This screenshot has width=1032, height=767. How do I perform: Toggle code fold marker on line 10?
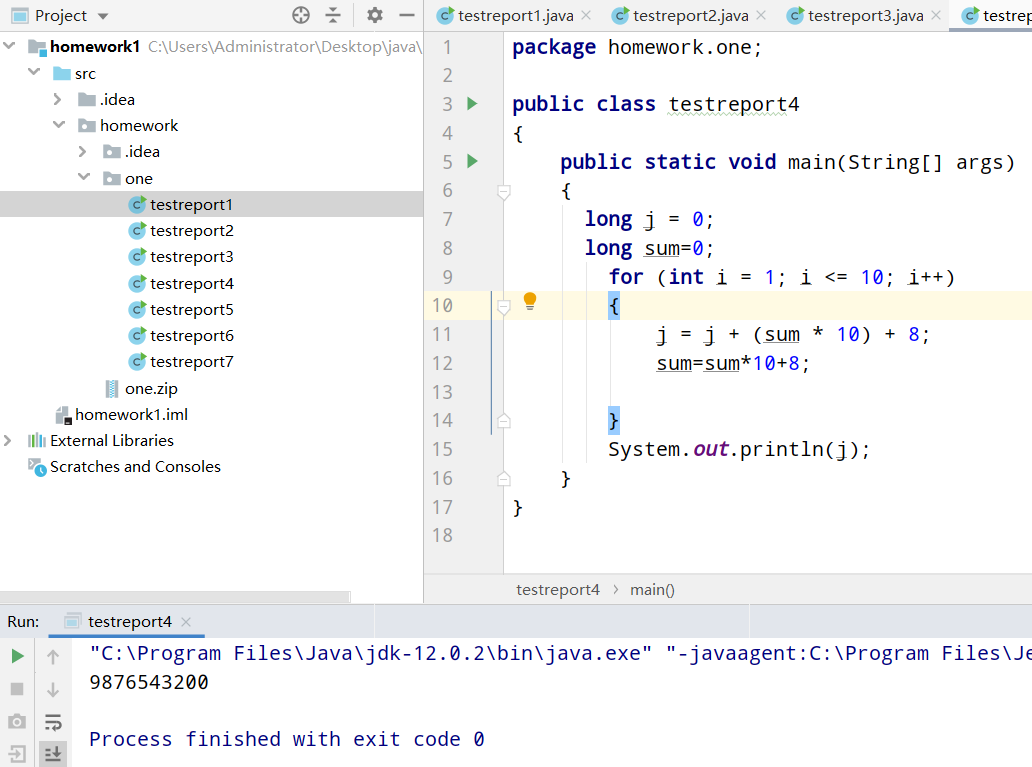(503, 307)
